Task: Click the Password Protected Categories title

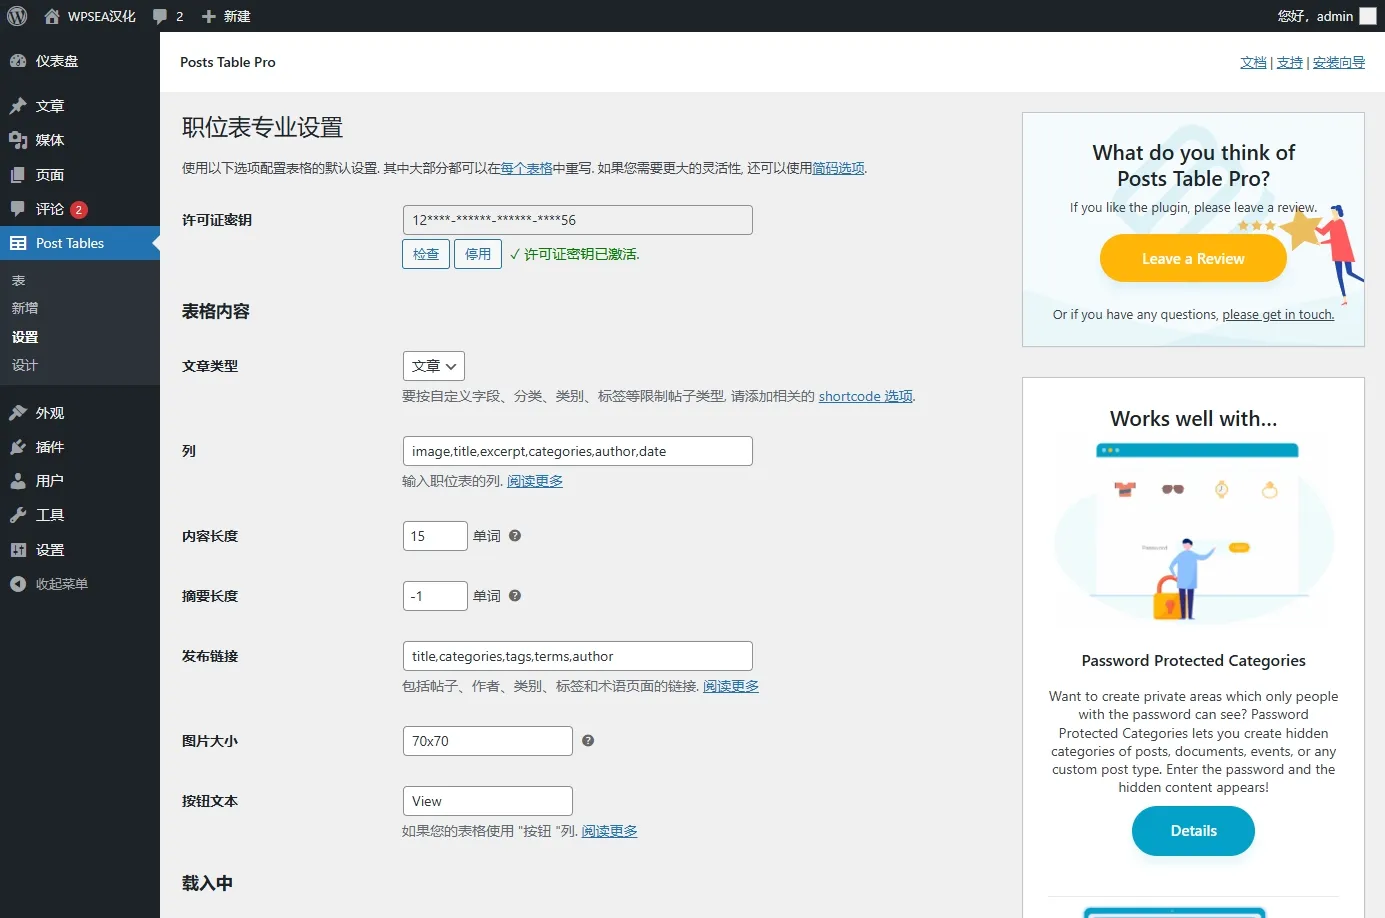Action: tap(1193, 661)
